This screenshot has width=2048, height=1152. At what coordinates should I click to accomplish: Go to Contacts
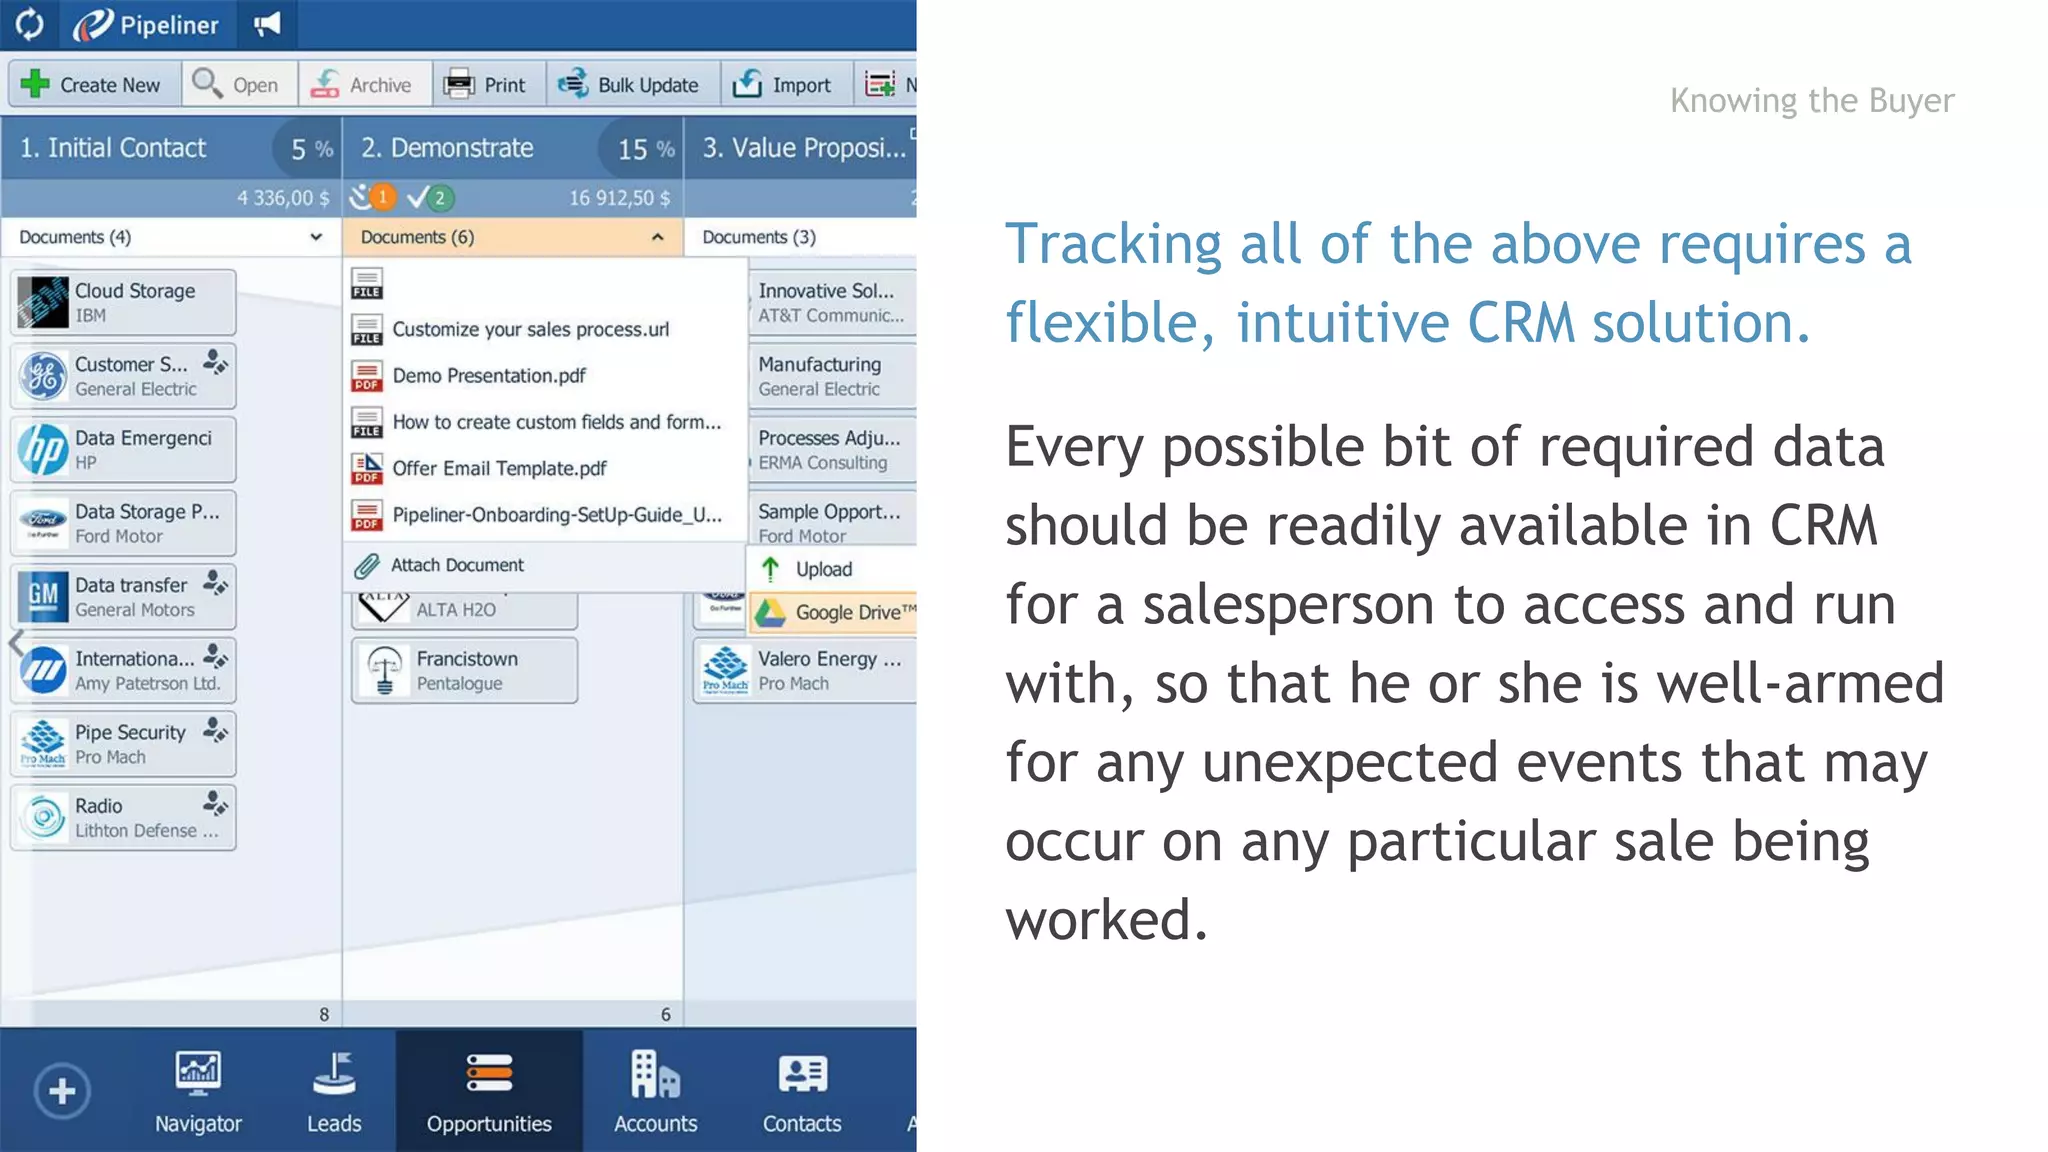(802, 1091)
